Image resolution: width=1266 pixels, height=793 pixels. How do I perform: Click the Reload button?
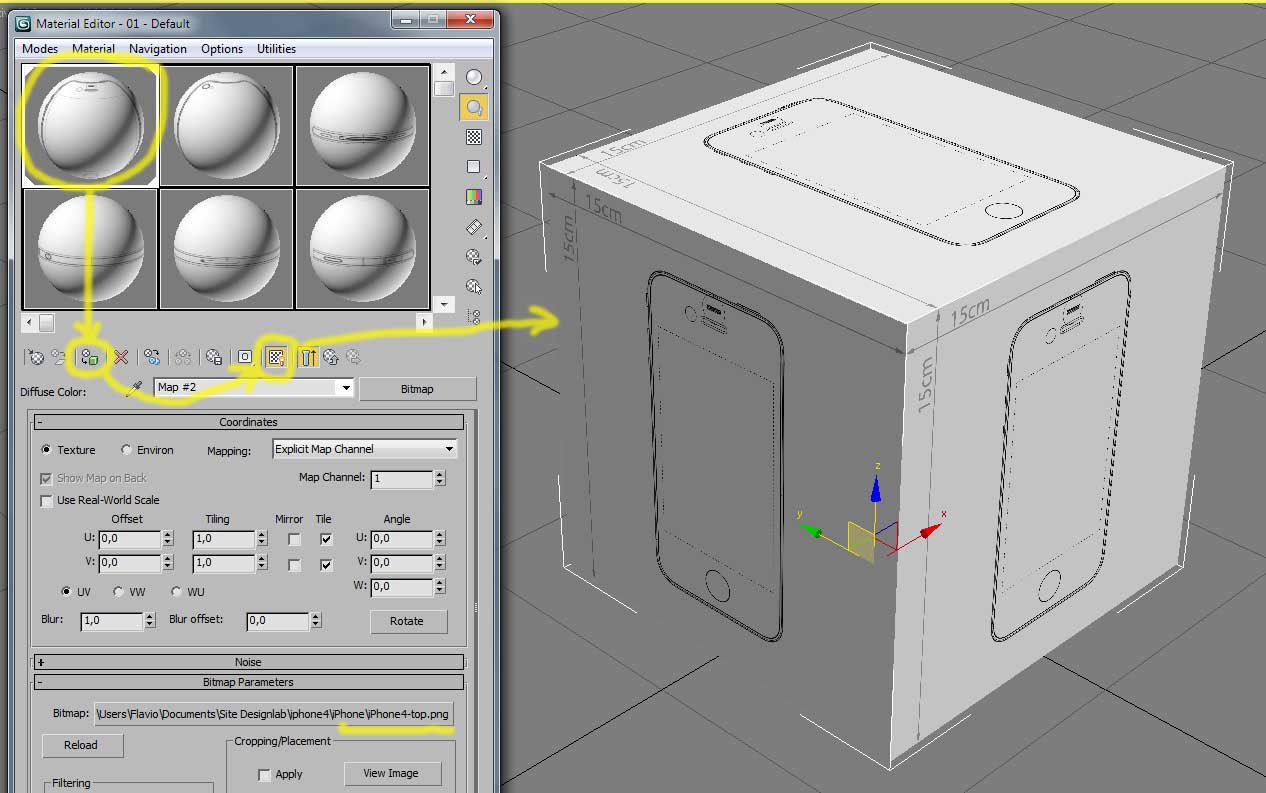coord(81,745)
